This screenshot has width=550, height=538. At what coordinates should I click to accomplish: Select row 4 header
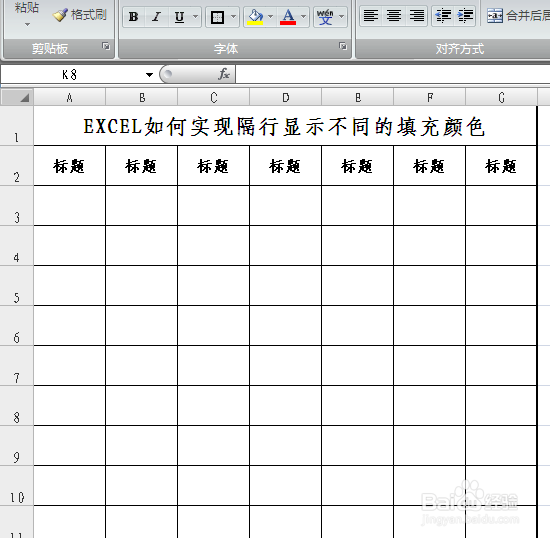click(16, 246)
